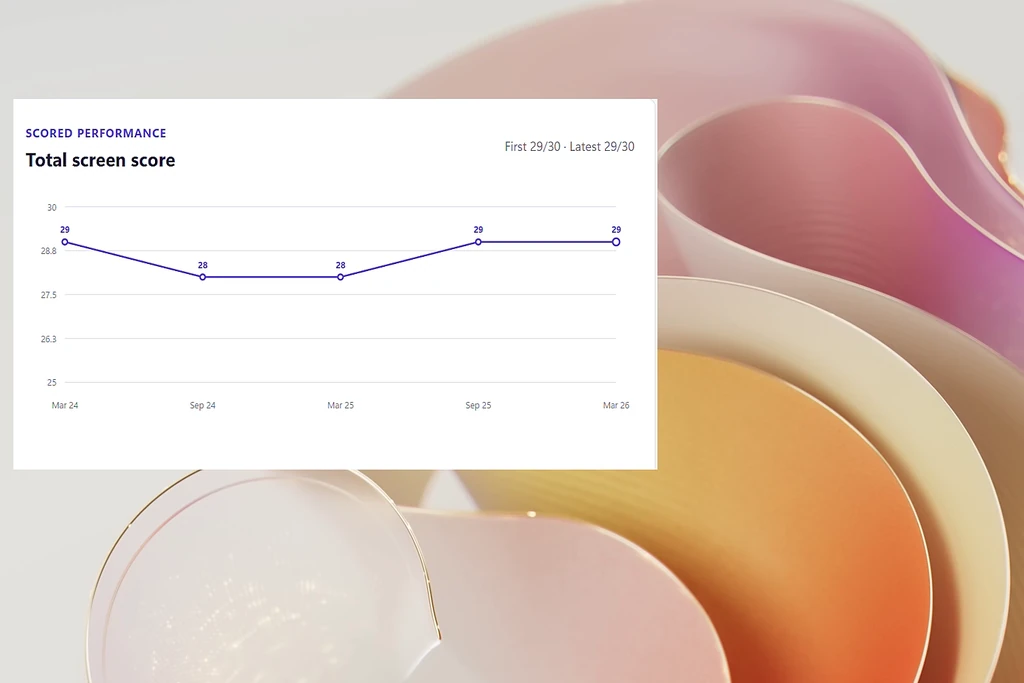Select the Mar 24 data point marker
Image resolution: width=1024 pixels, height=683 pixels.
tap(65, 242)
